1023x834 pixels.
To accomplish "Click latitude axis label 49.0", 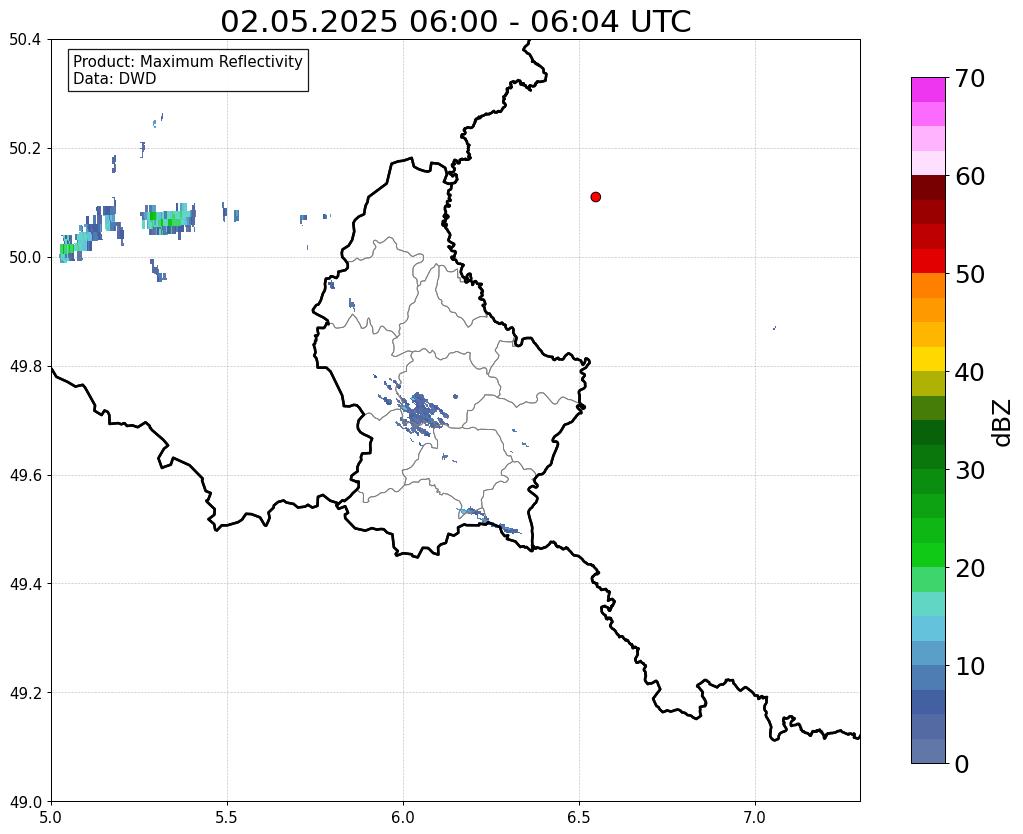I will click(x=25, y=802).
